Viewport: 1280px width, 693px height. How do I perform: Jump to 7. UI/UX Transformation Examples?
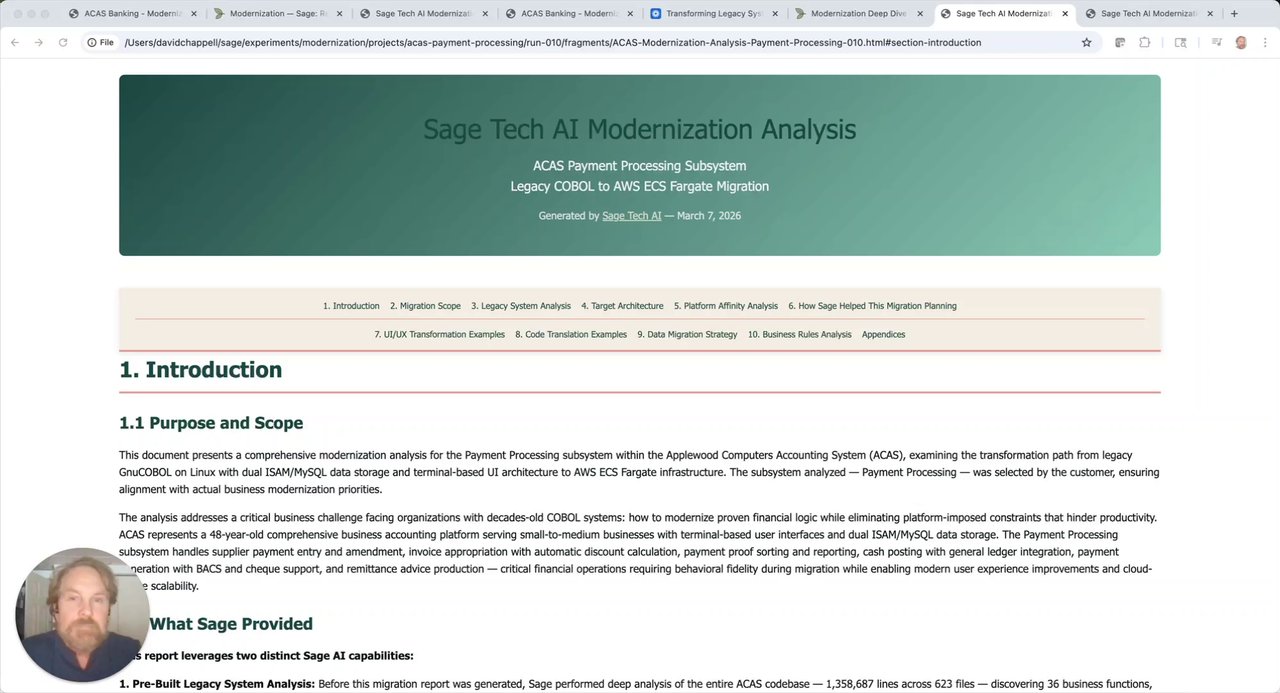coord(439,335)
